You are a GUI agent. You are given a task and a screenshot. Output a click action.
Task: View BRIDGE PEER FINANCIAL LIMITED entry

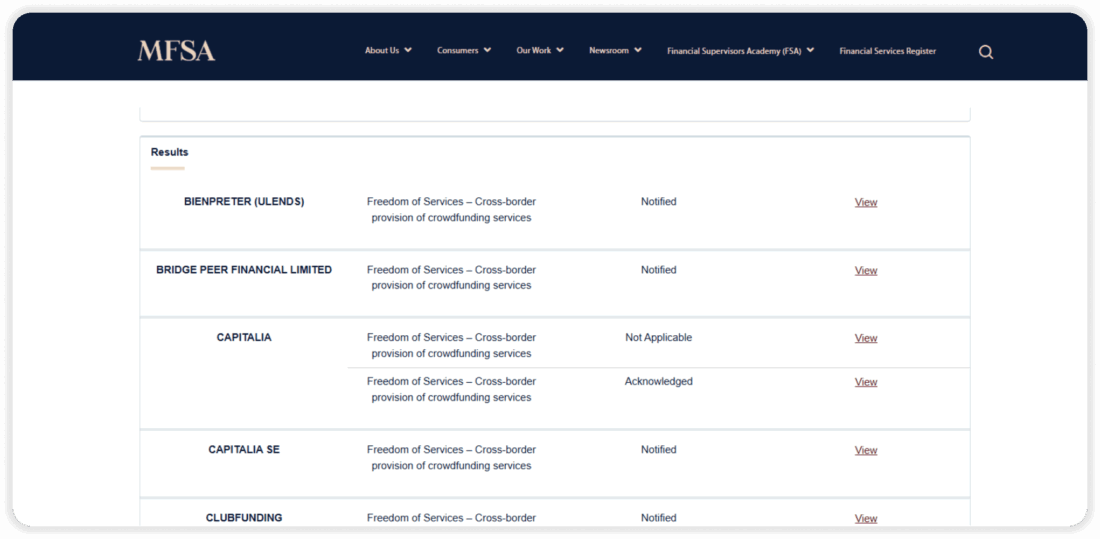tap(866, 270)
